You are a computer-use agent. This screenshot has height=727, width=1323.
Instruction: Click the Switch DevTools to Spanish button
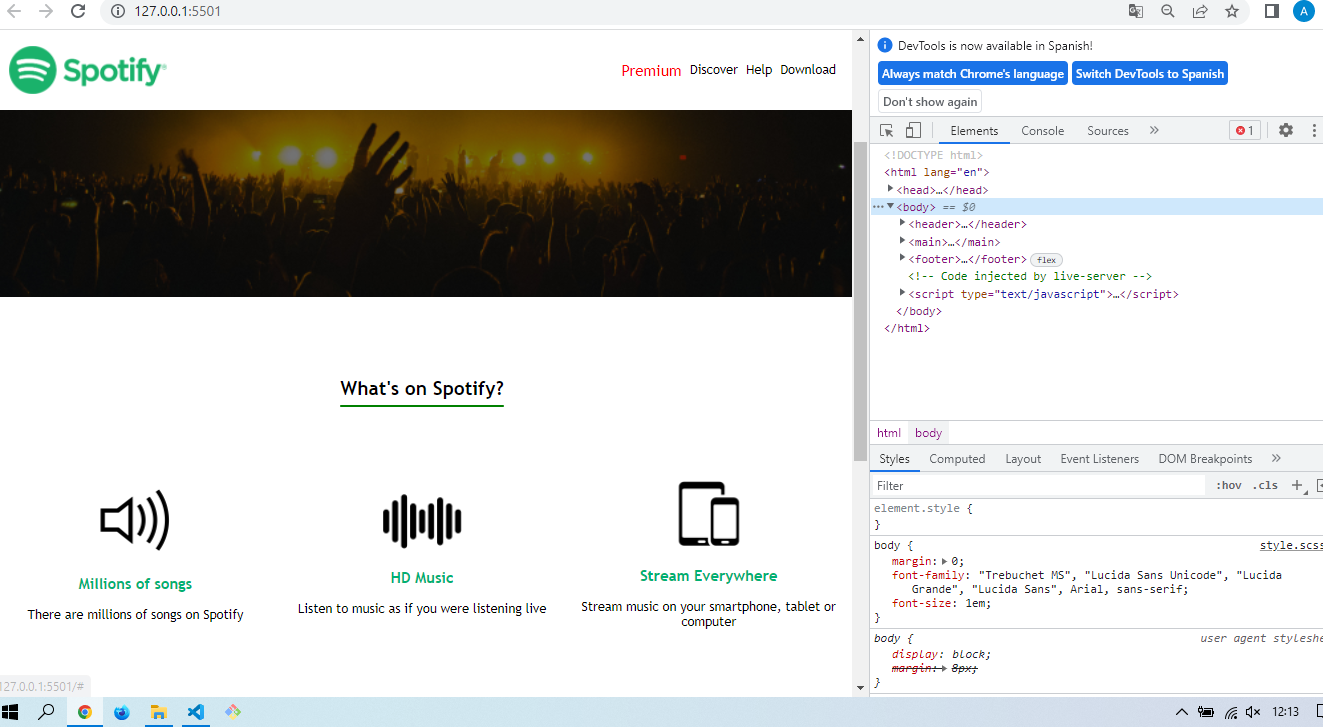coord(1150,73)
